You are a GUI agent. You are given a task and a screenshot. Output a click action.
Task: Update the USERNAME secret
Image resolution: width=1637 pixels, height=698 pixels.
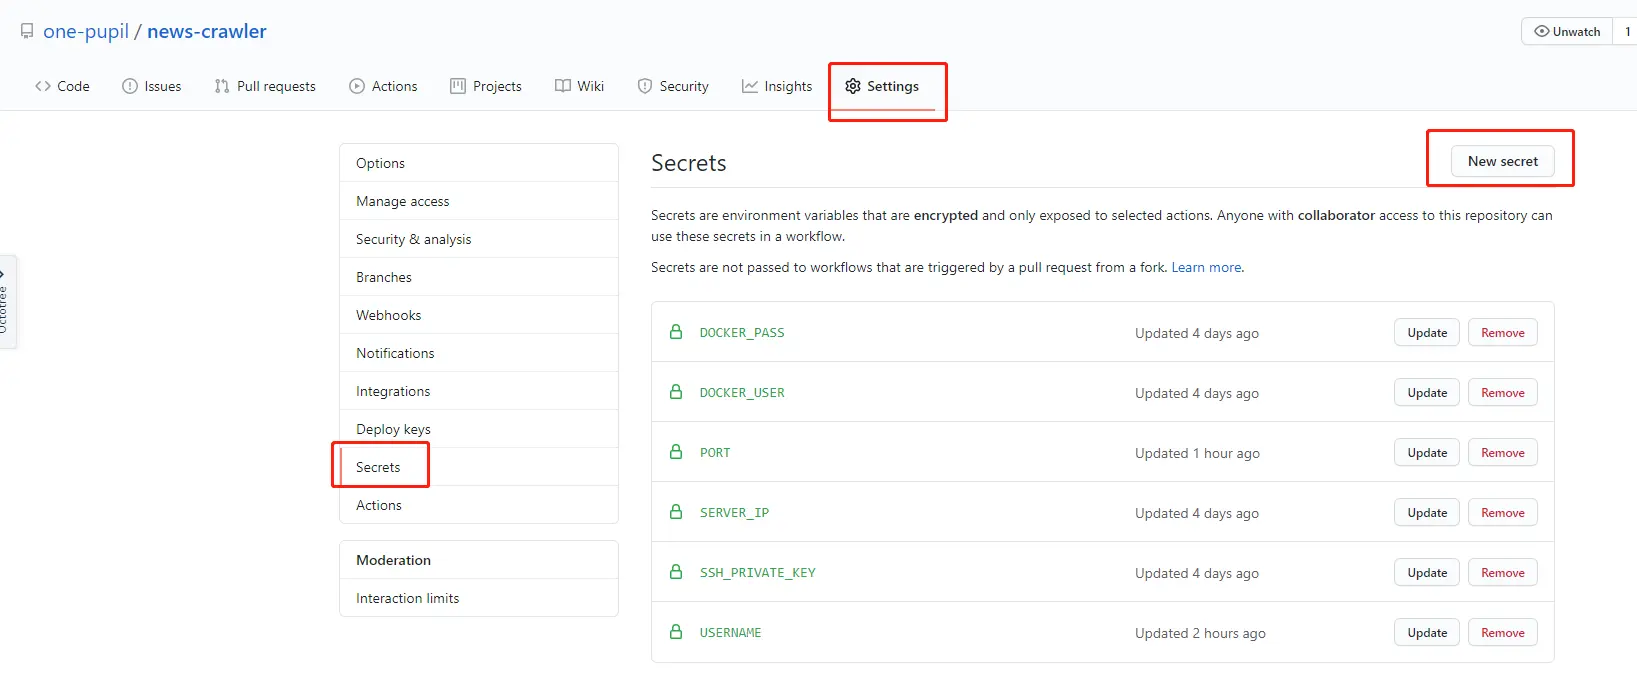[x=1427, y=633]
